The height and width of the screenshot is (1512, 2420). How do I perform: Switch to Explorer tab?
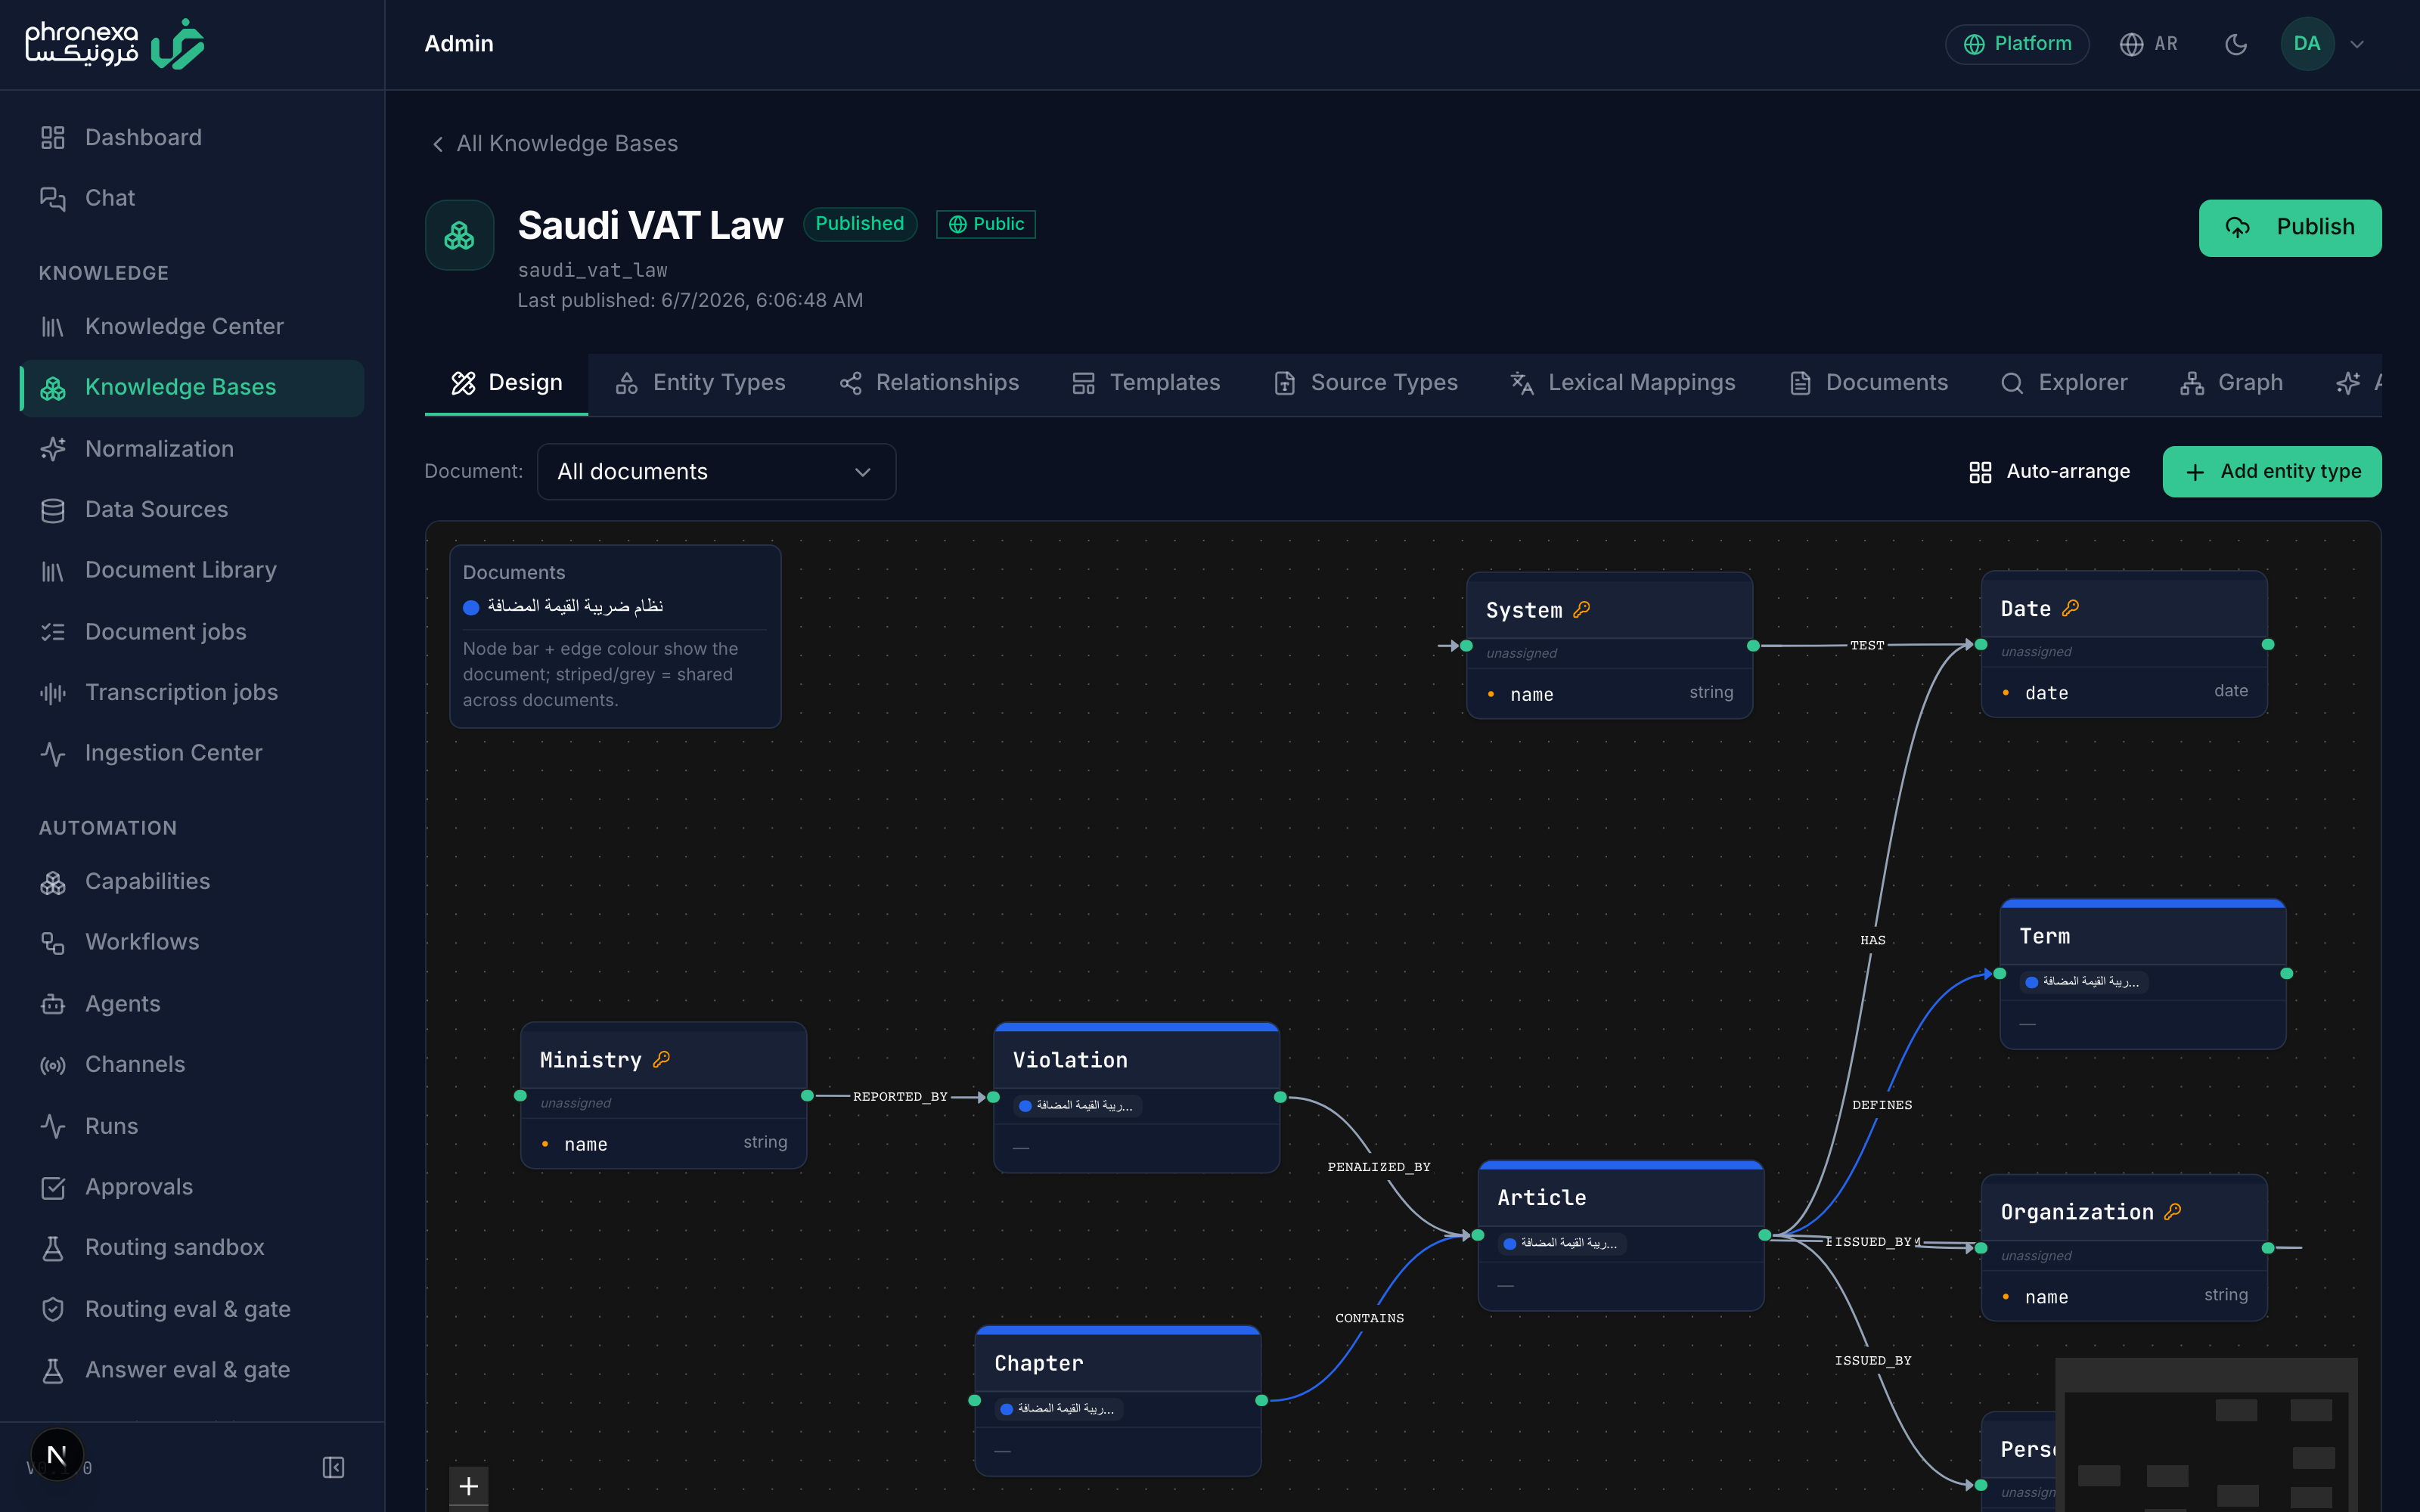(x=2063, y=383)
